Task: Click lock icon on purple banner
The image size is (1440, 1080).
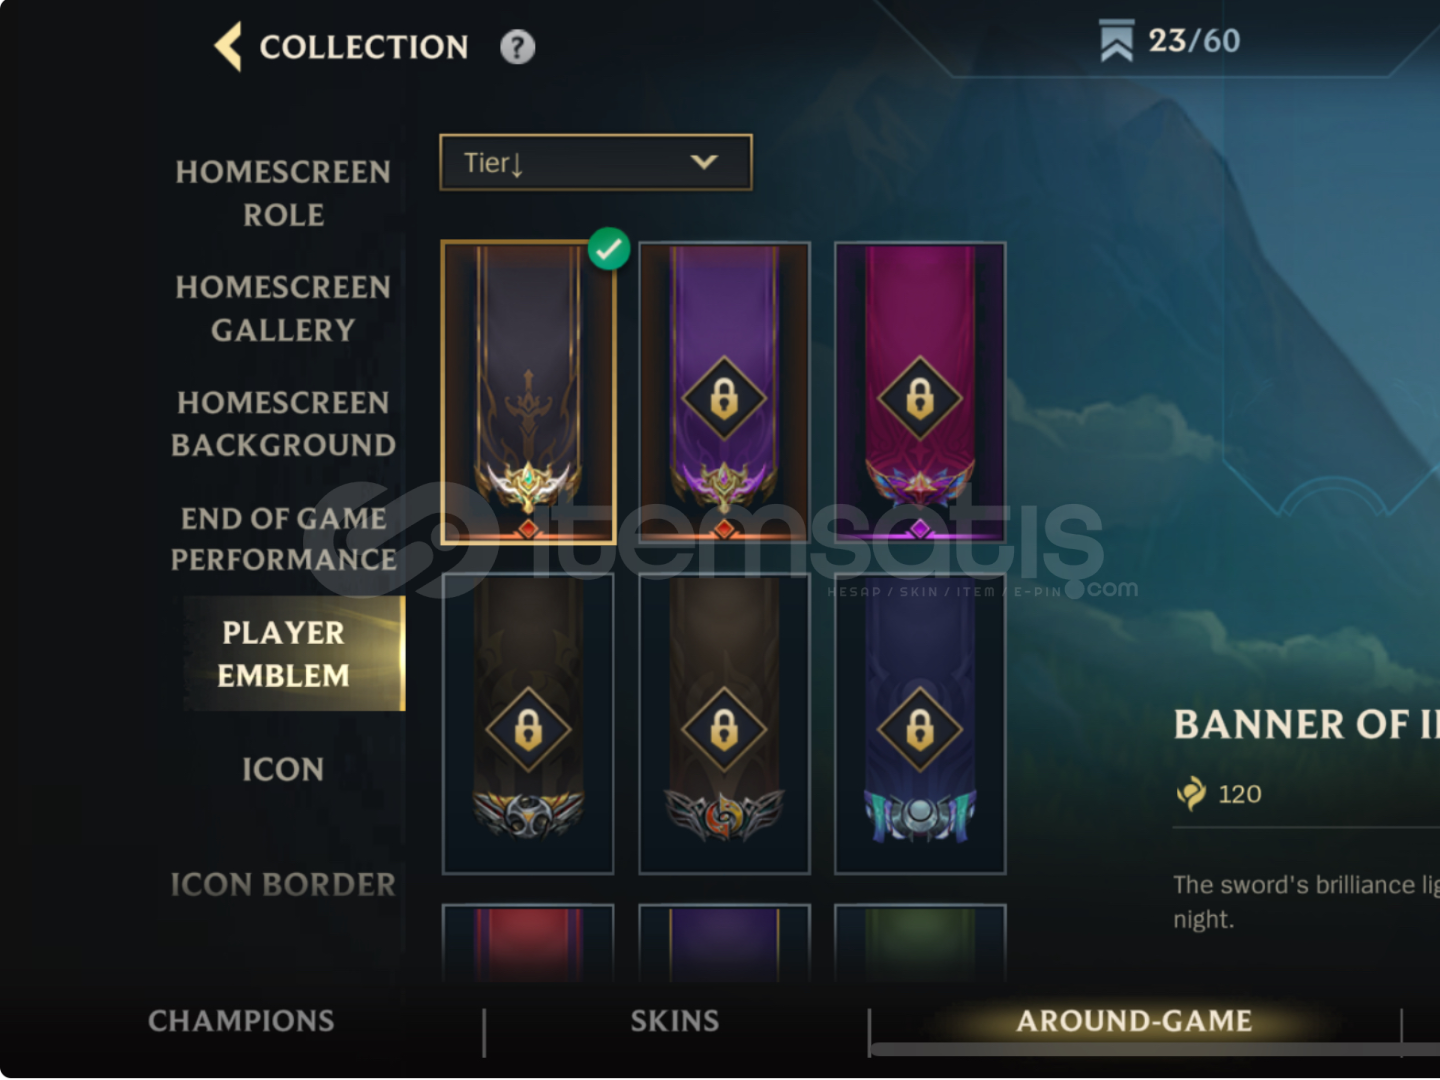Action: pyautogui.click(x=724, y=398)
